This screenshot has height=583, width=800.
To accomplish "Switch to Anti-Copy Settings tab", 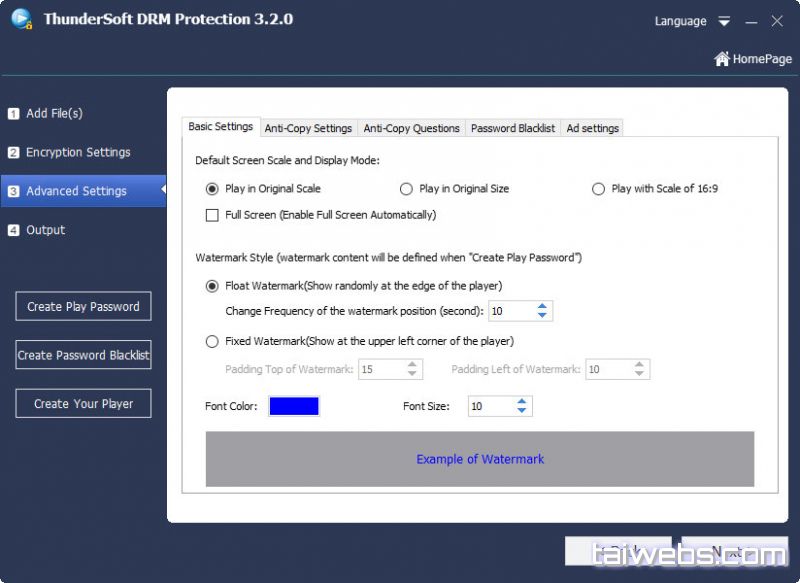I will pyautogui.click(x=308, y=128).
